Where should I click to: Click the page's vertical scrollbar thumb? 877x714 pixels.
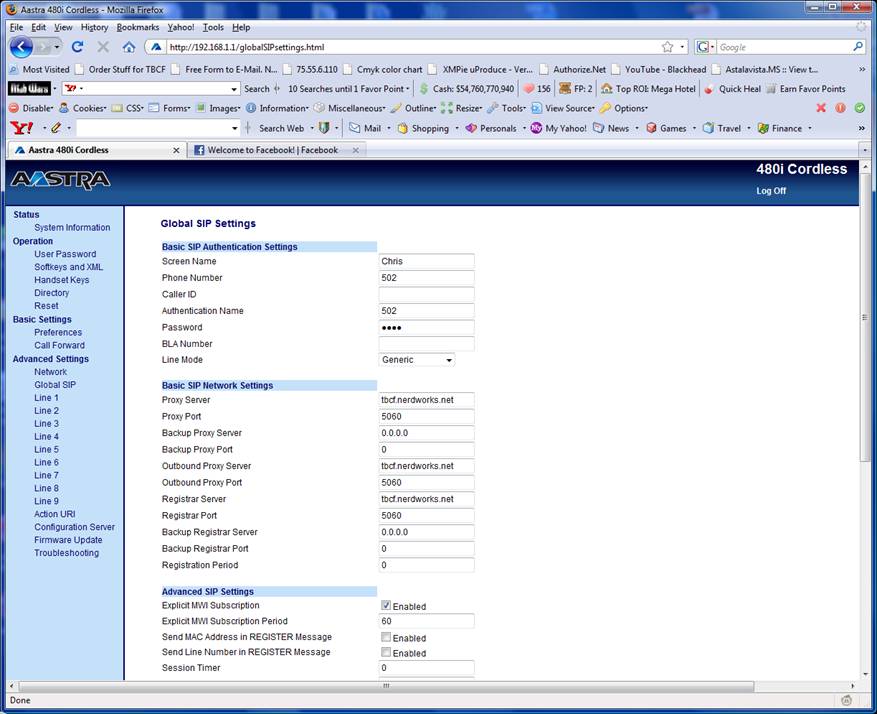865,317
